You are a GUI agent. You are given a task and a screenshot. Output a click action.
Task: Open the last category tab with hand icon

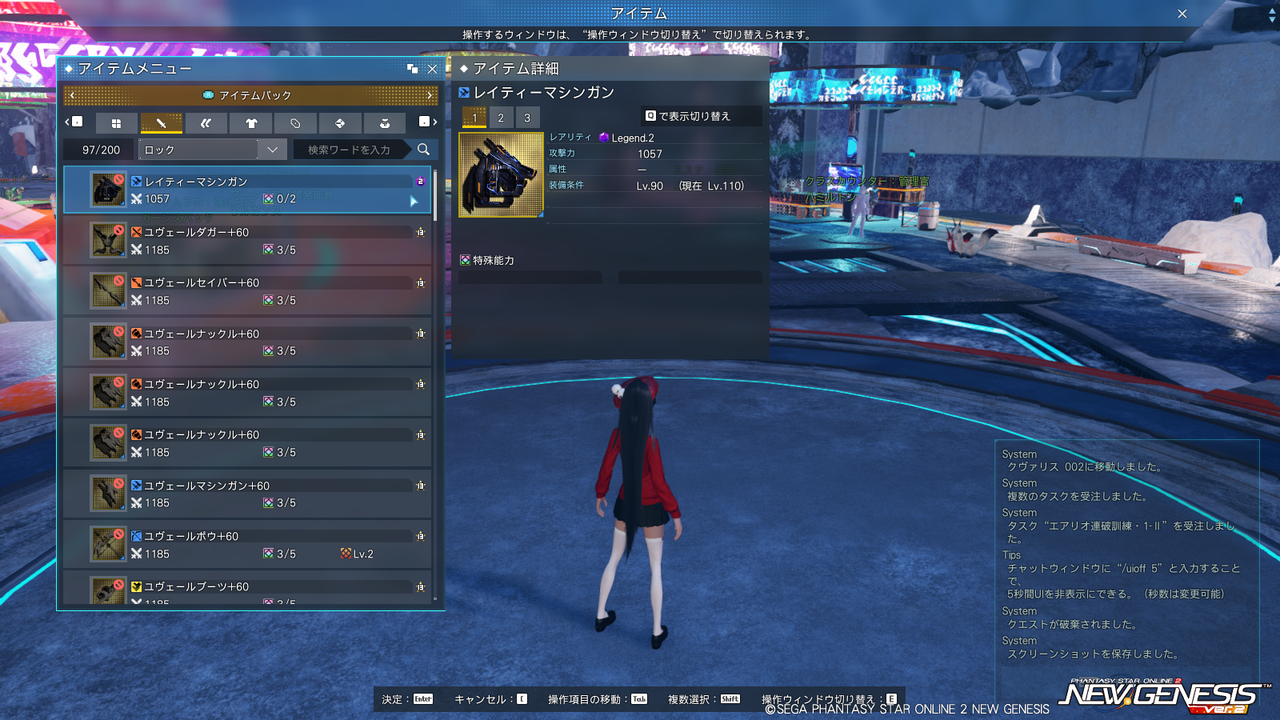point(385,123)
